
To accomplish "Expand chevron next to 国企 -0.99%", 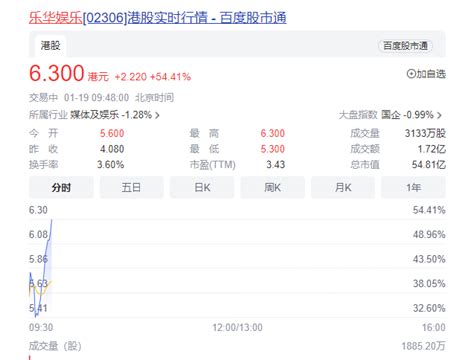I will (439, 115).
